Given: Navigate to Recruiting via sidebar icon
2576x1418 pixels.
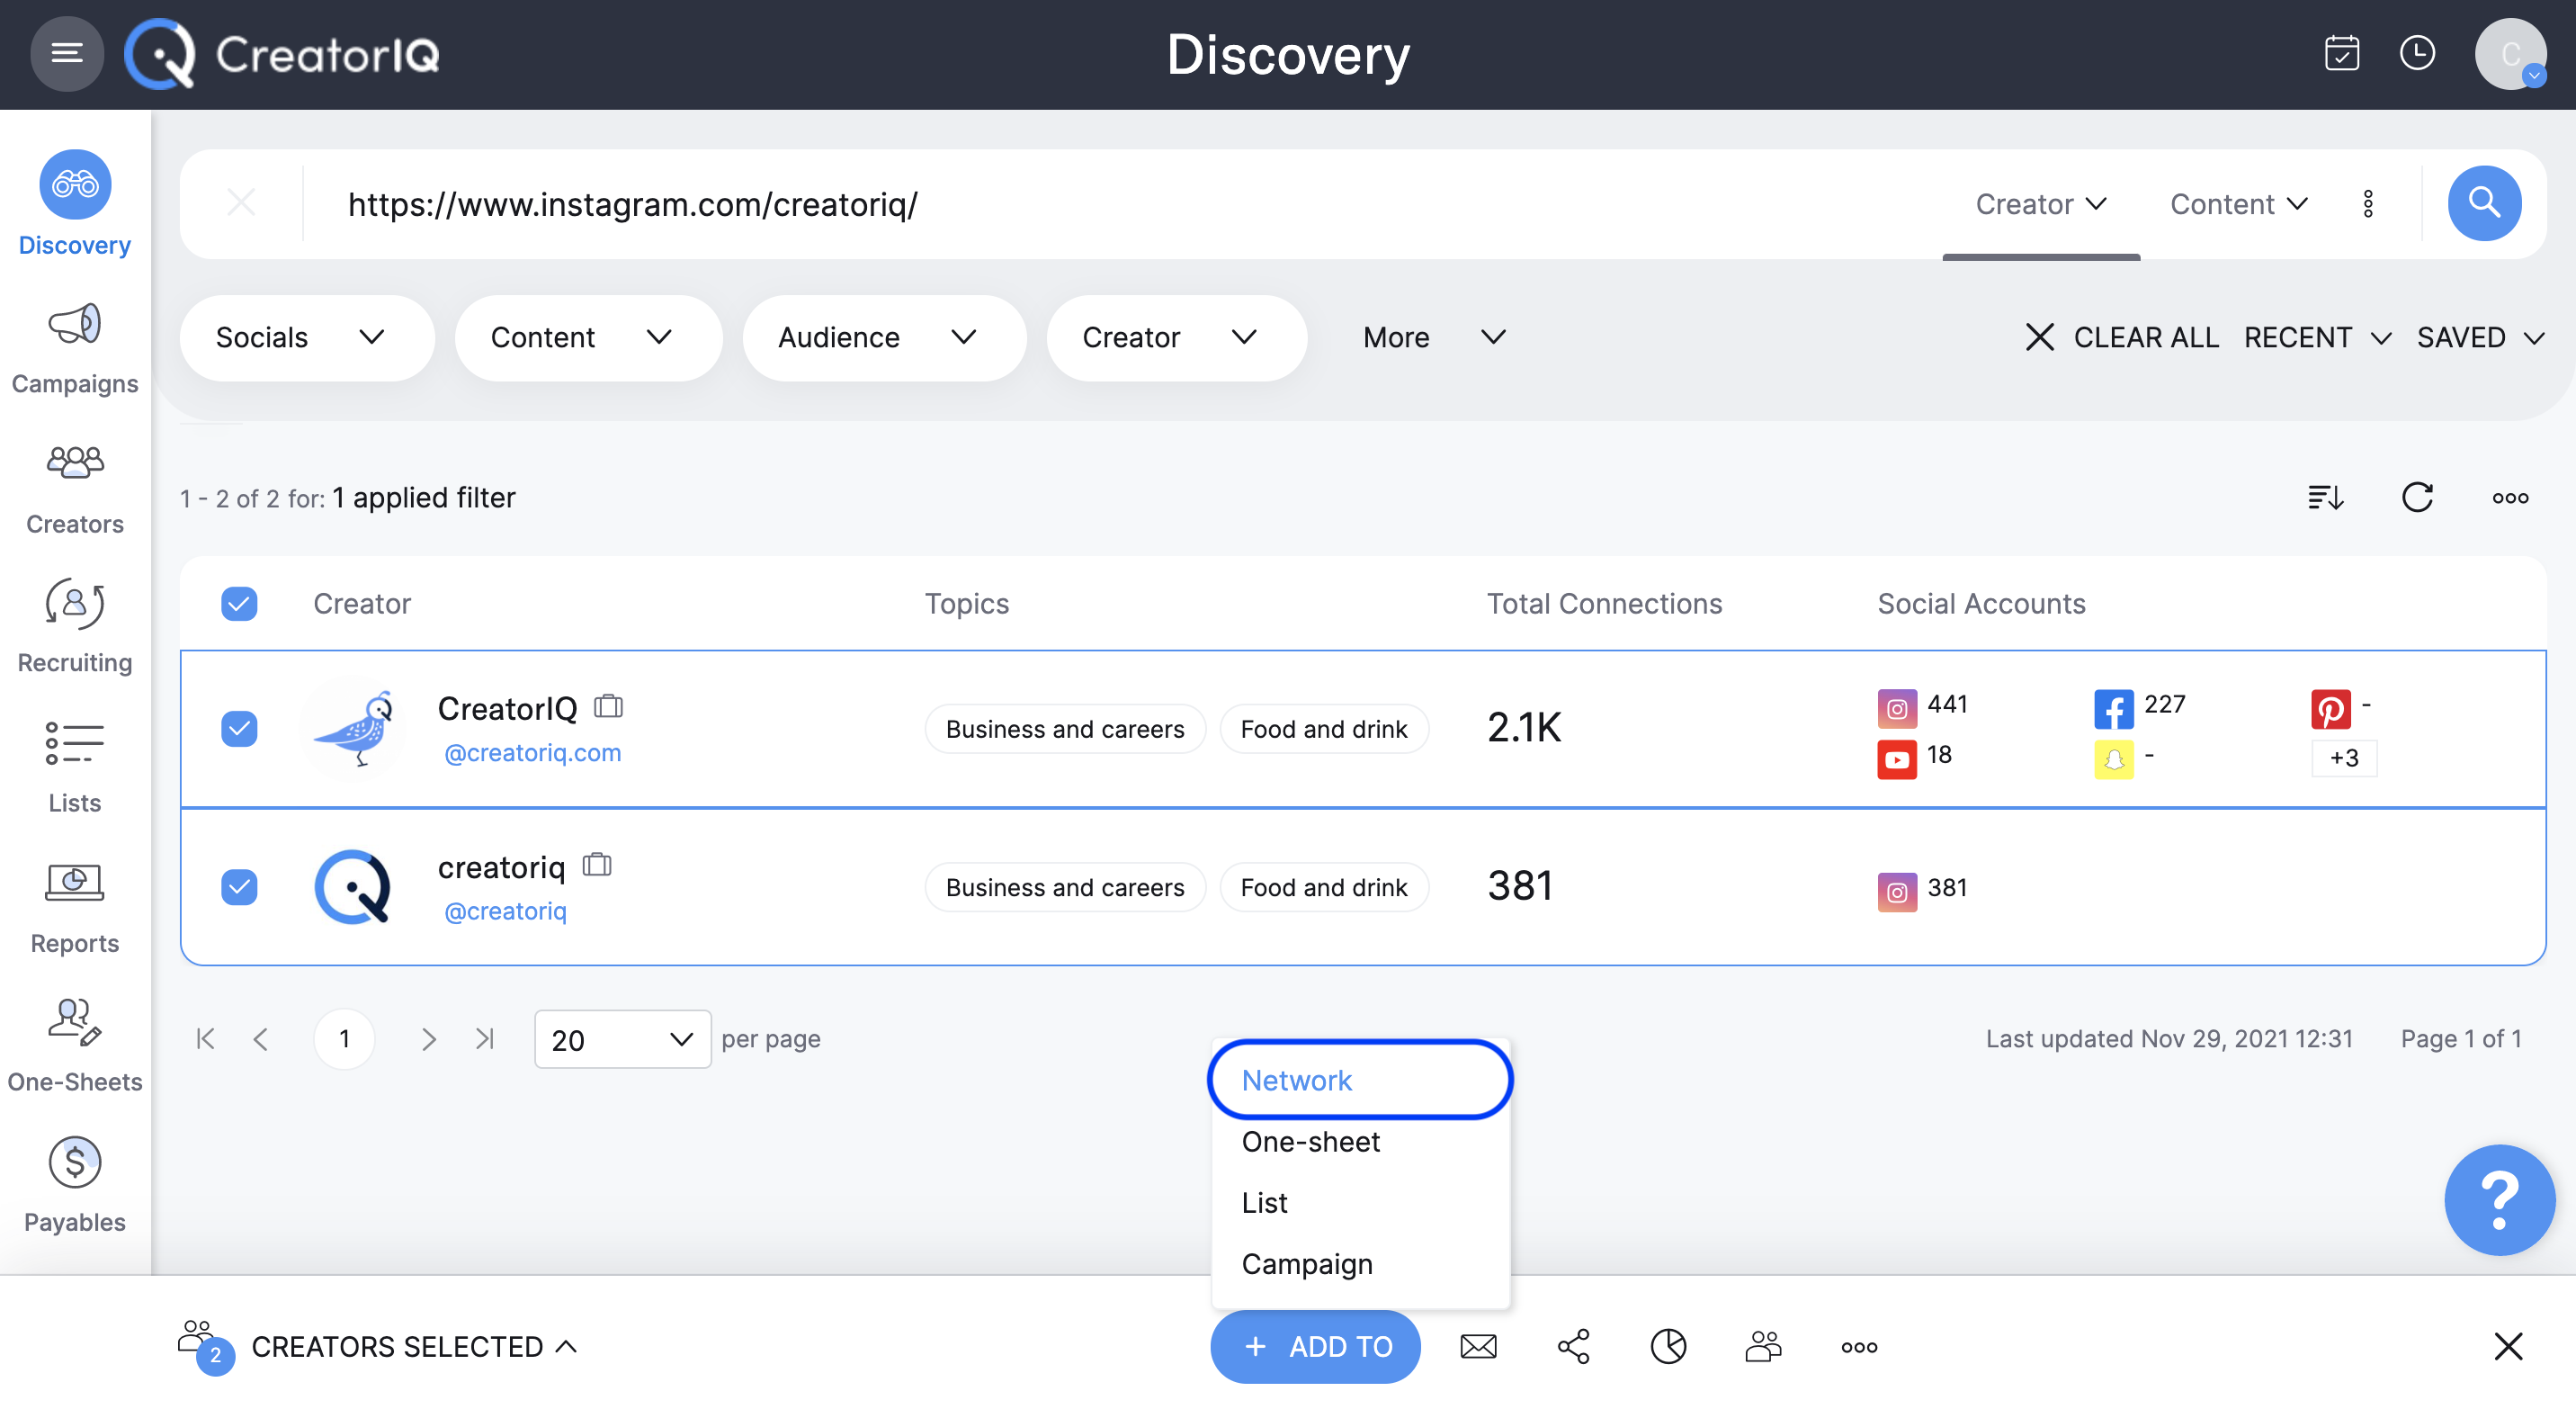Looking at the screenshot, I should click(74, 604).
